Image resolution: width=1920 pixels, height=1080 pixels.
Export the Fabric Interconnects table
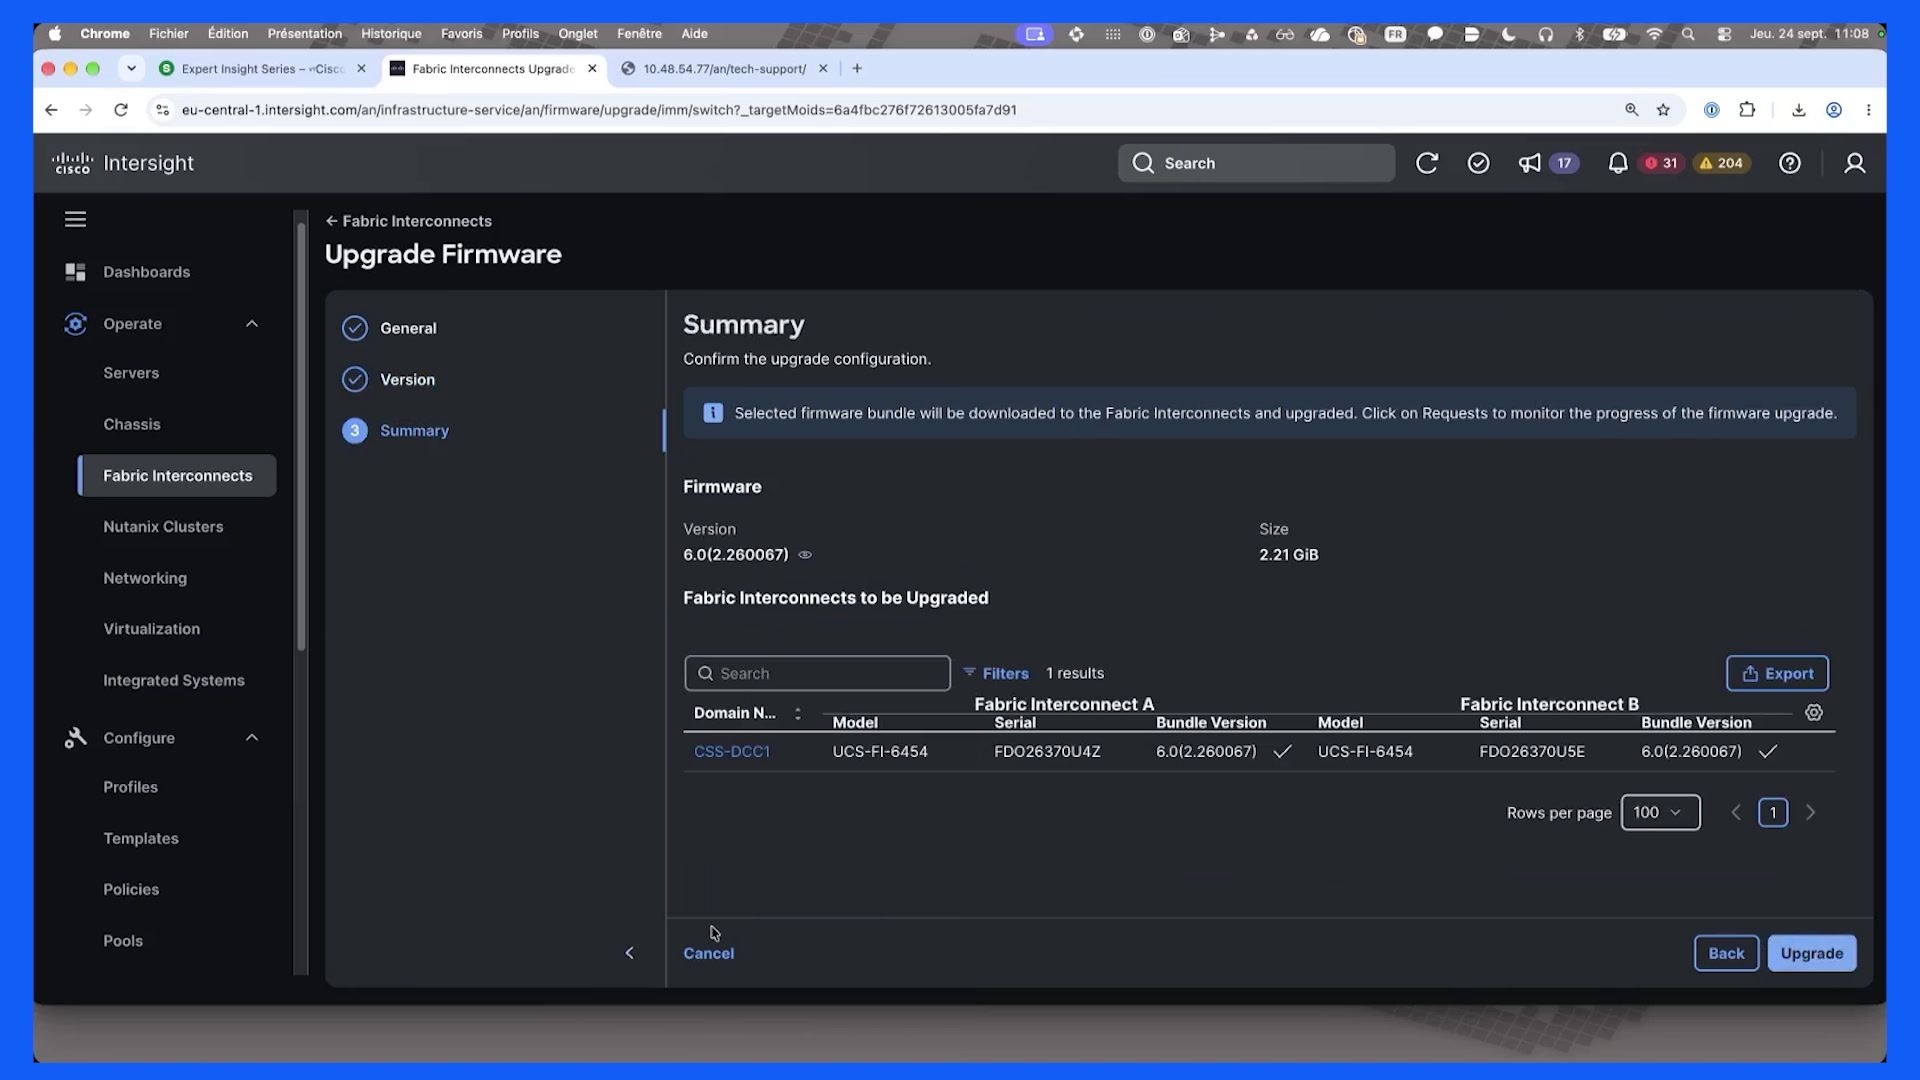[x=1777, y=673]
